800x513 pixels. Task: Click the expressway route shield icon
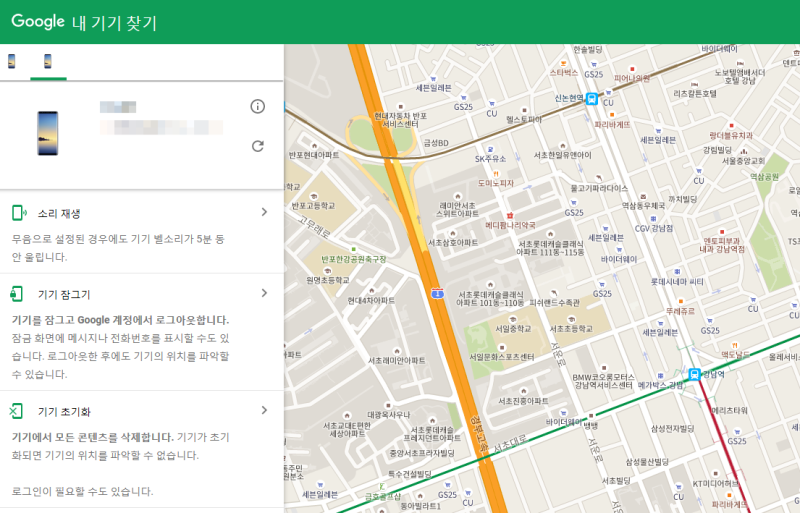pyautogui.click(x=437, y=294)
